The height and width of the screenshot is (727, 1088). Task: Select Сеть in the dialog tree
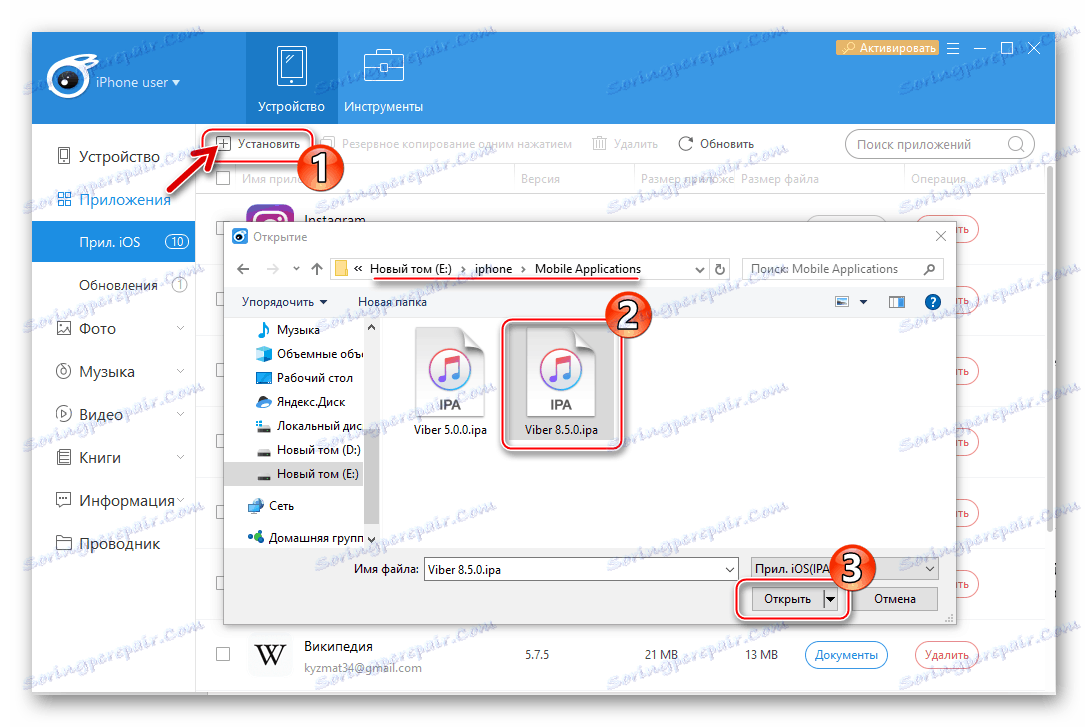271,506
